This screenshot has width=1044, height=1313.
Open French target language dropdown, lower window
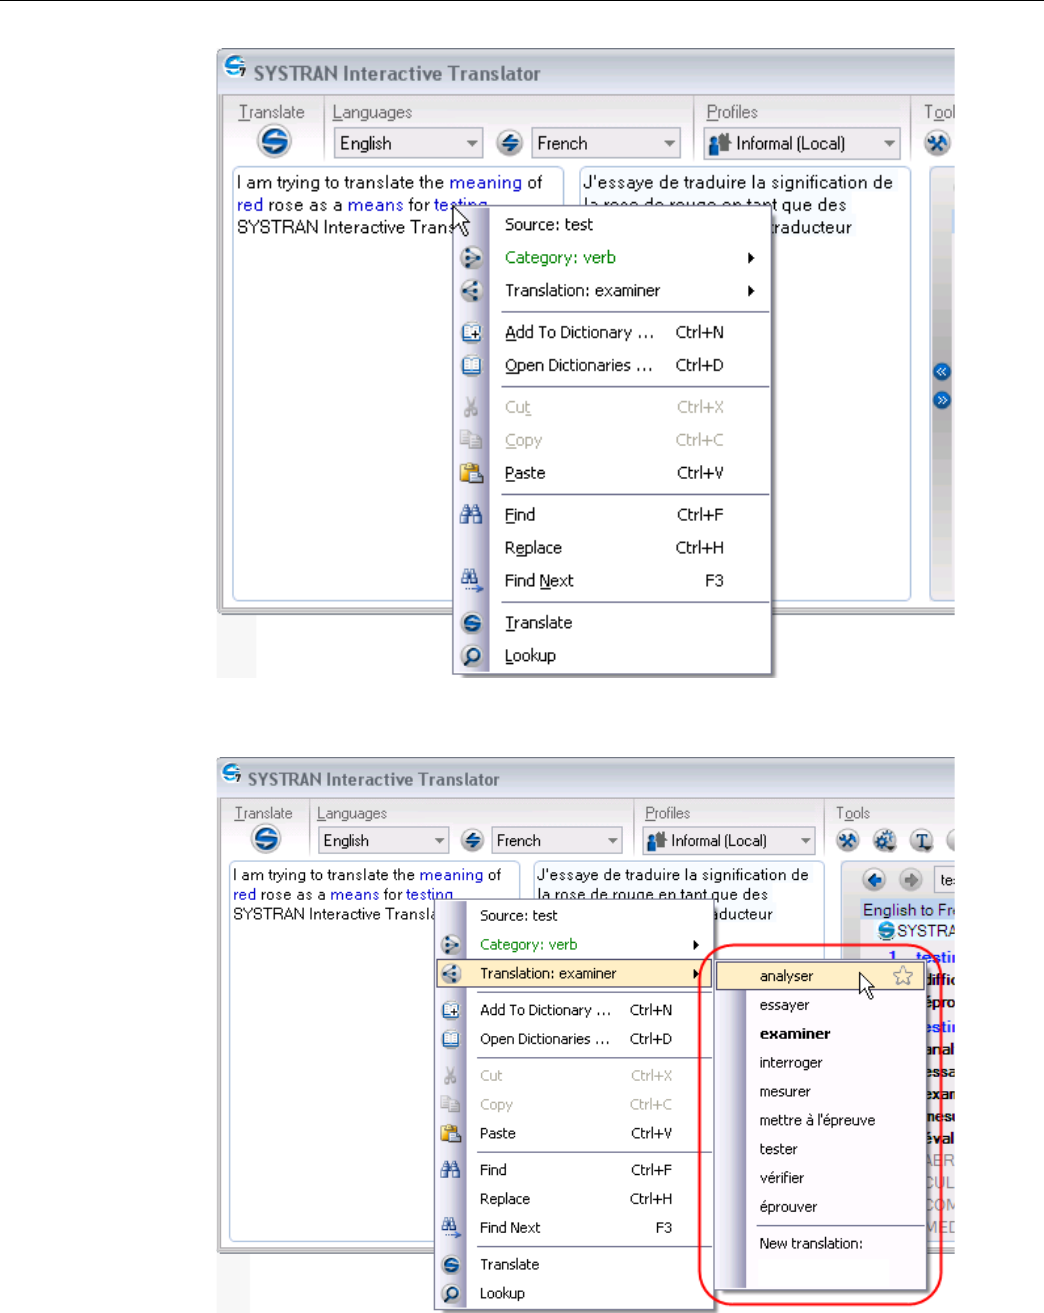pyautogui.click(x=557, y=840)
